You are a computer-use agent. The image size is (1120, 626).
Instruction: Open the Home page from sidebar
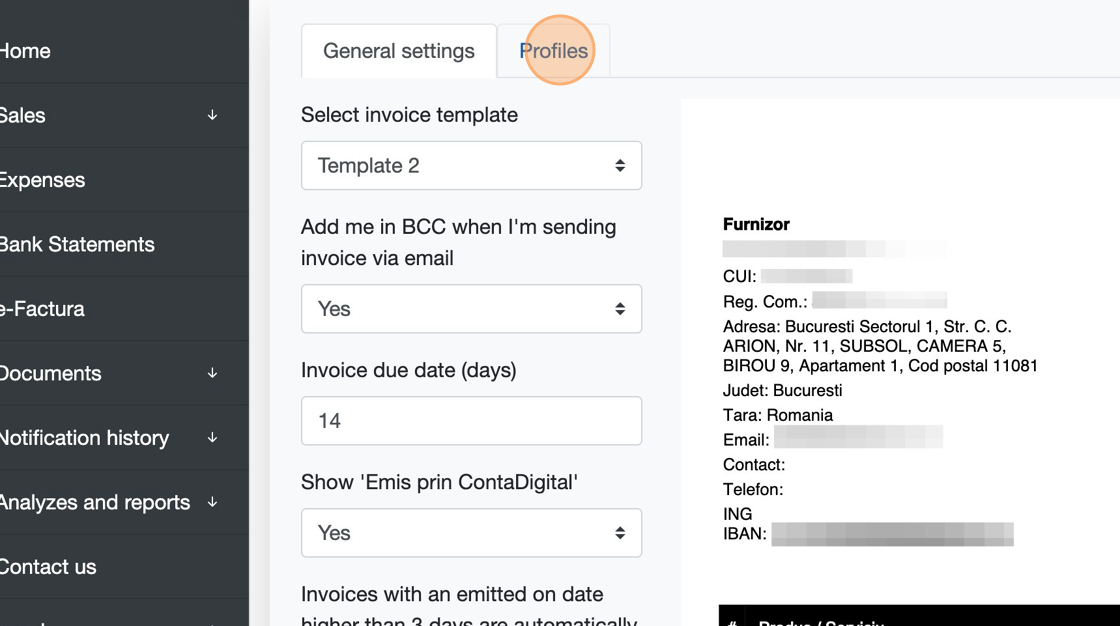click(x=25, y=51)
